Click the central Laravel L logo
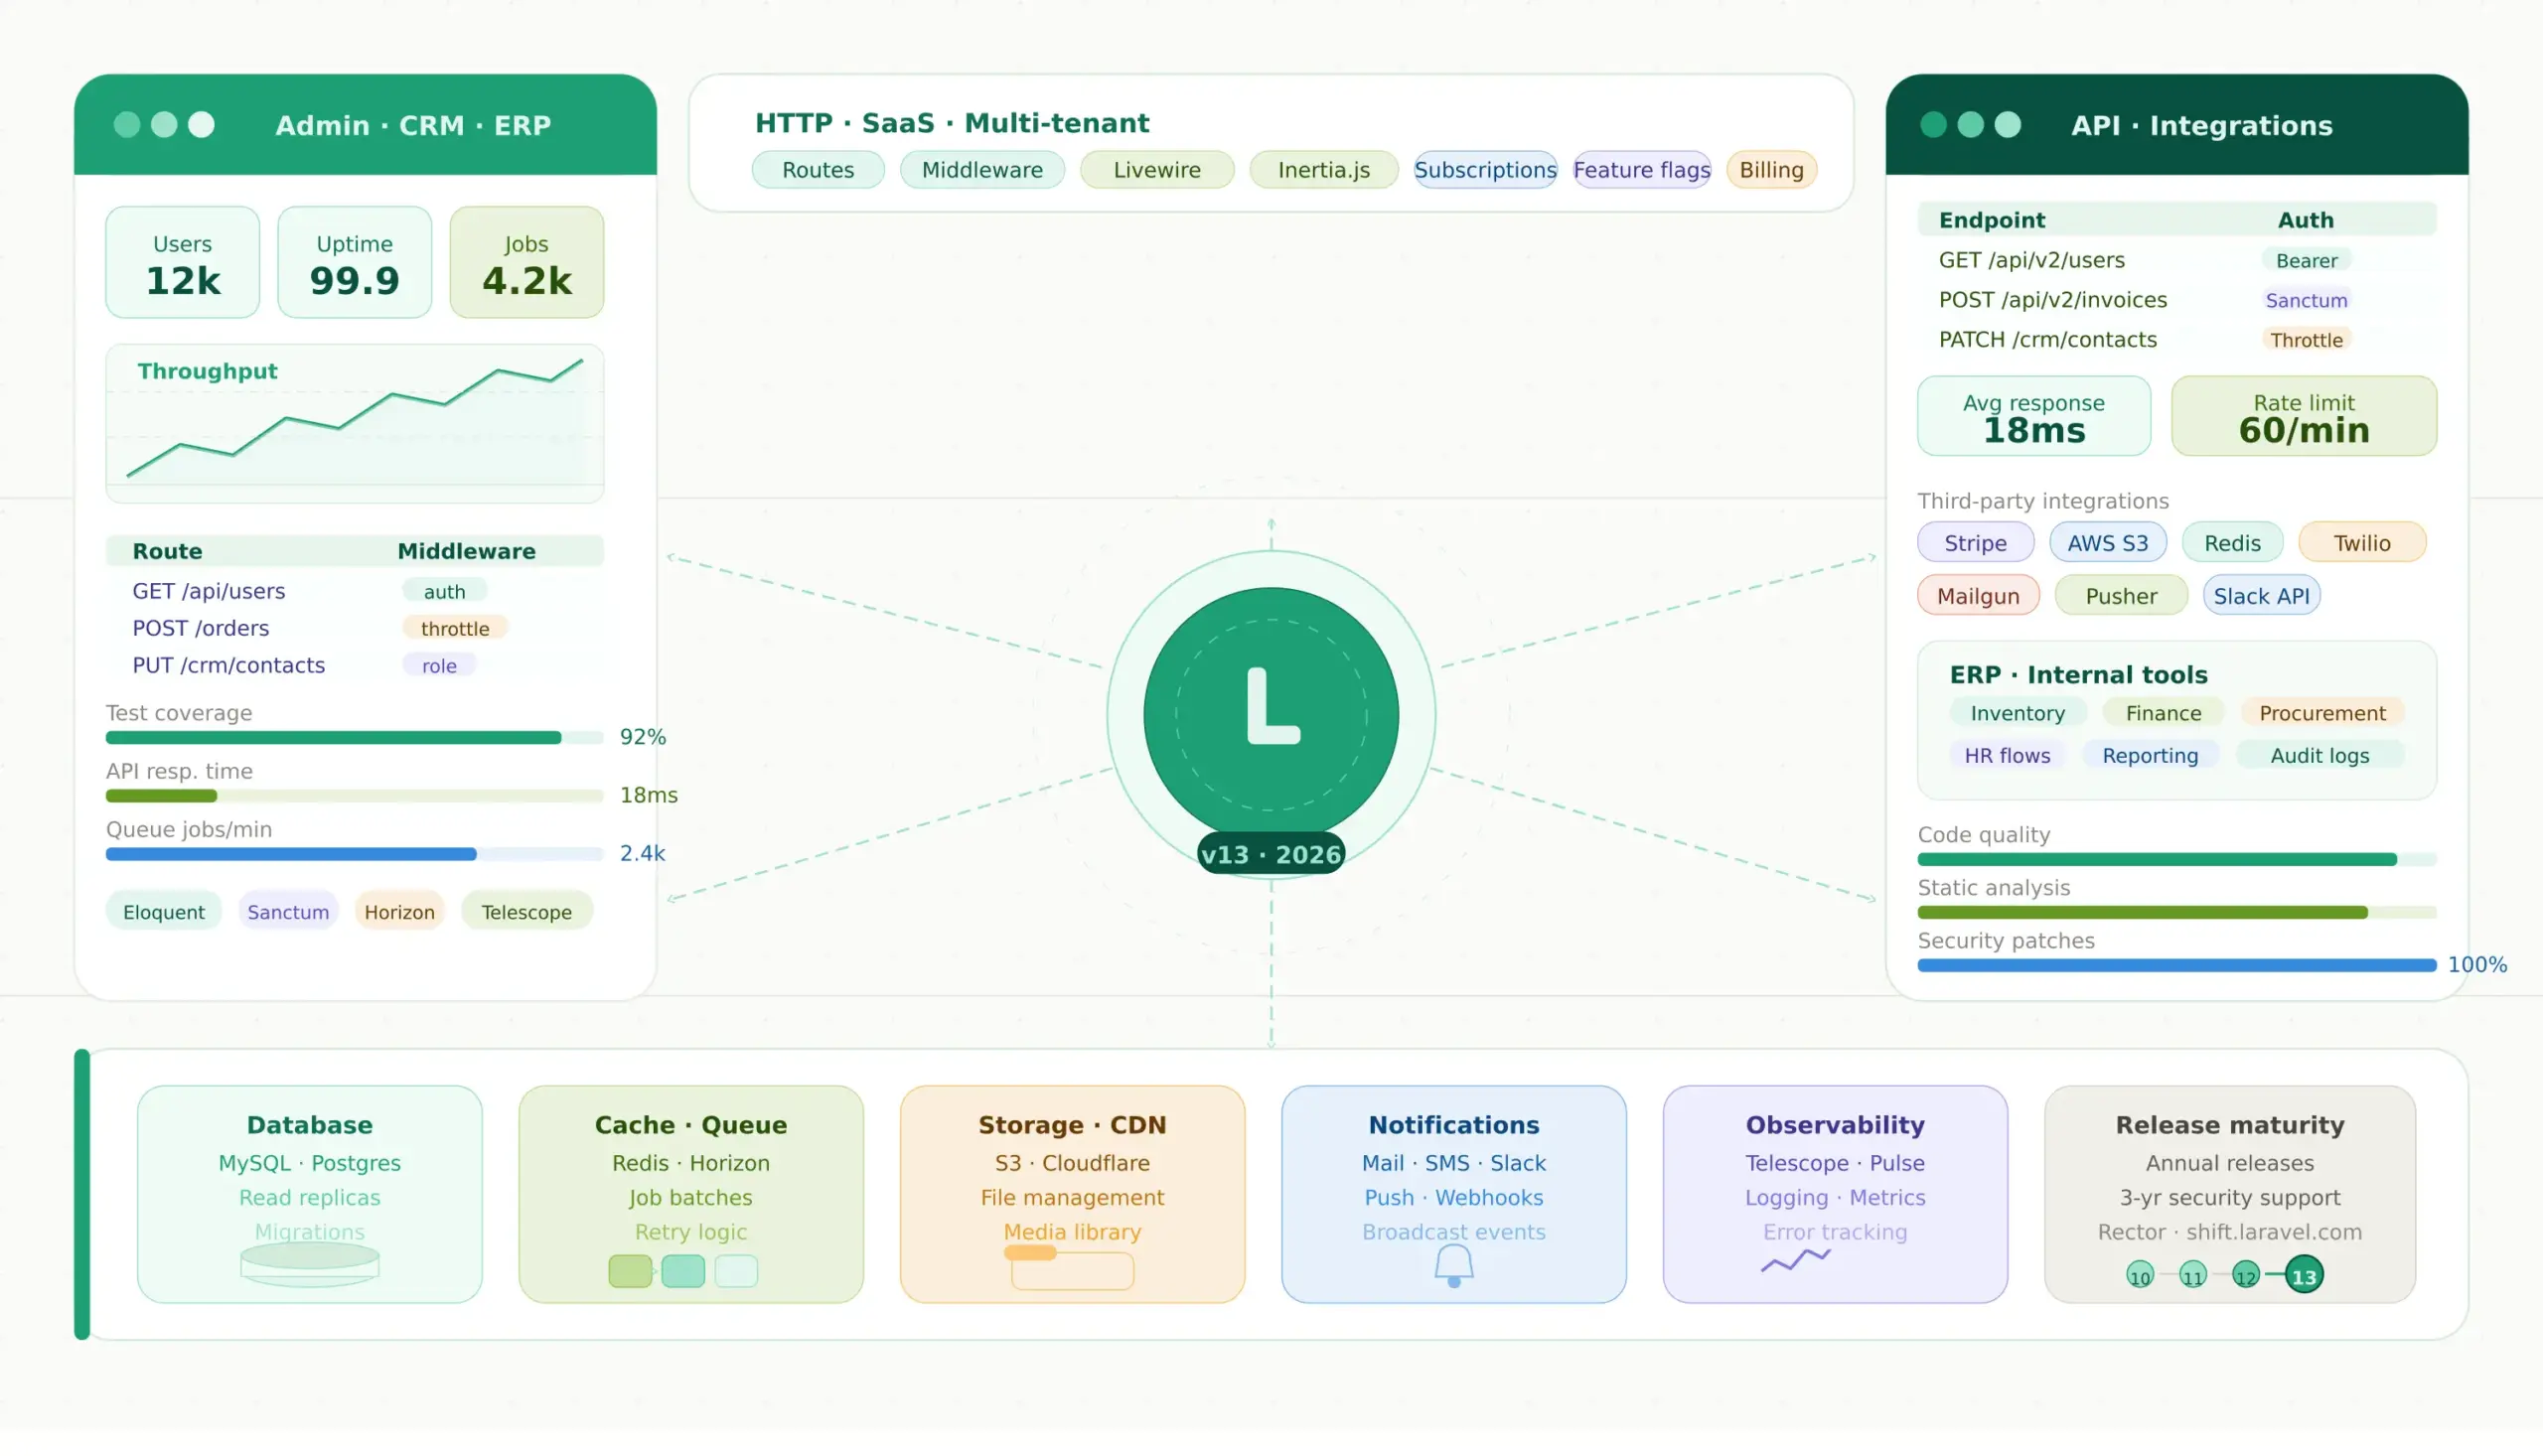2543x1456 pixels. click(1271, 712)
